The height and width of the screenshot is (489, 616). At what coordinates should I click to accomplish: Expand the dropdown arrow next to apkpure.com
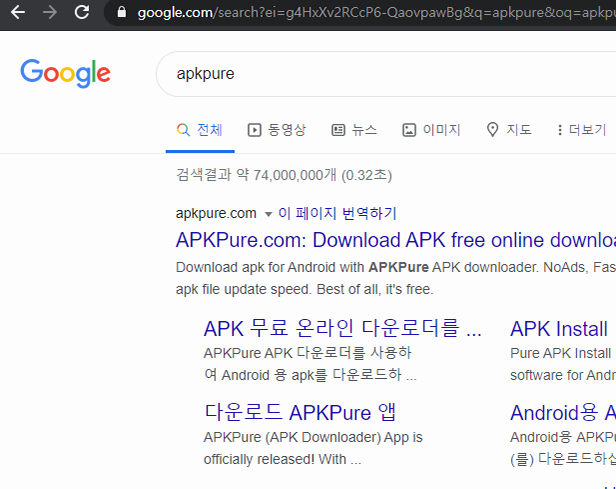[x=268, y=214]
